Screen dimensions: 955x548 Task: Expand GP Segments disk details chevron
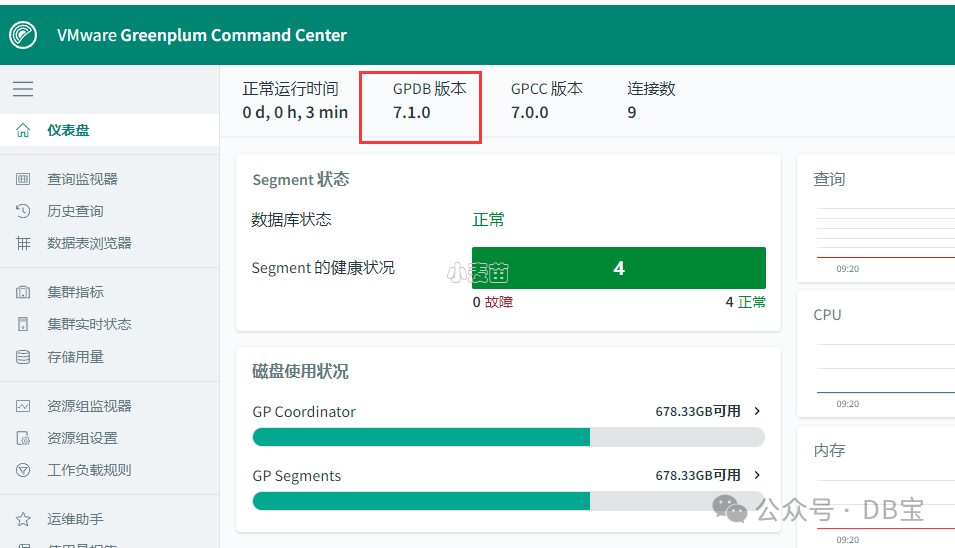tap(757, 475)
